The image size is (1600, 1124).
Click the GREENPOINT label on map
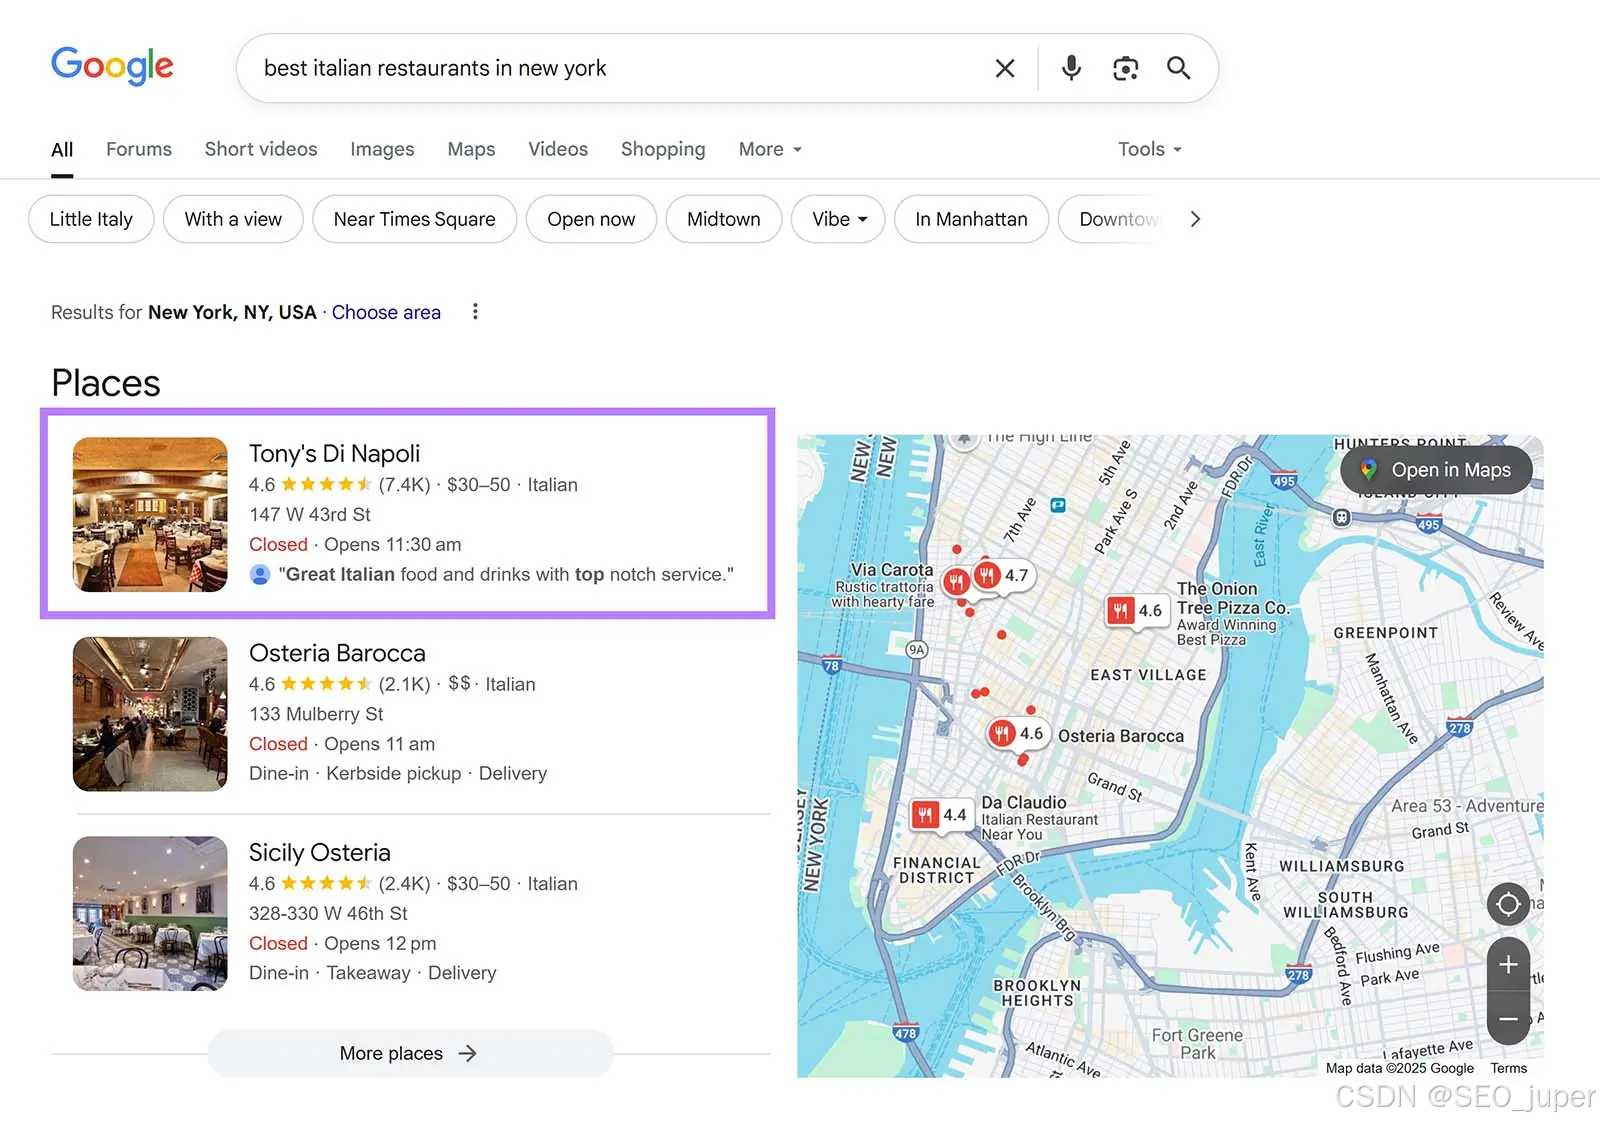tap(1385, 633)
